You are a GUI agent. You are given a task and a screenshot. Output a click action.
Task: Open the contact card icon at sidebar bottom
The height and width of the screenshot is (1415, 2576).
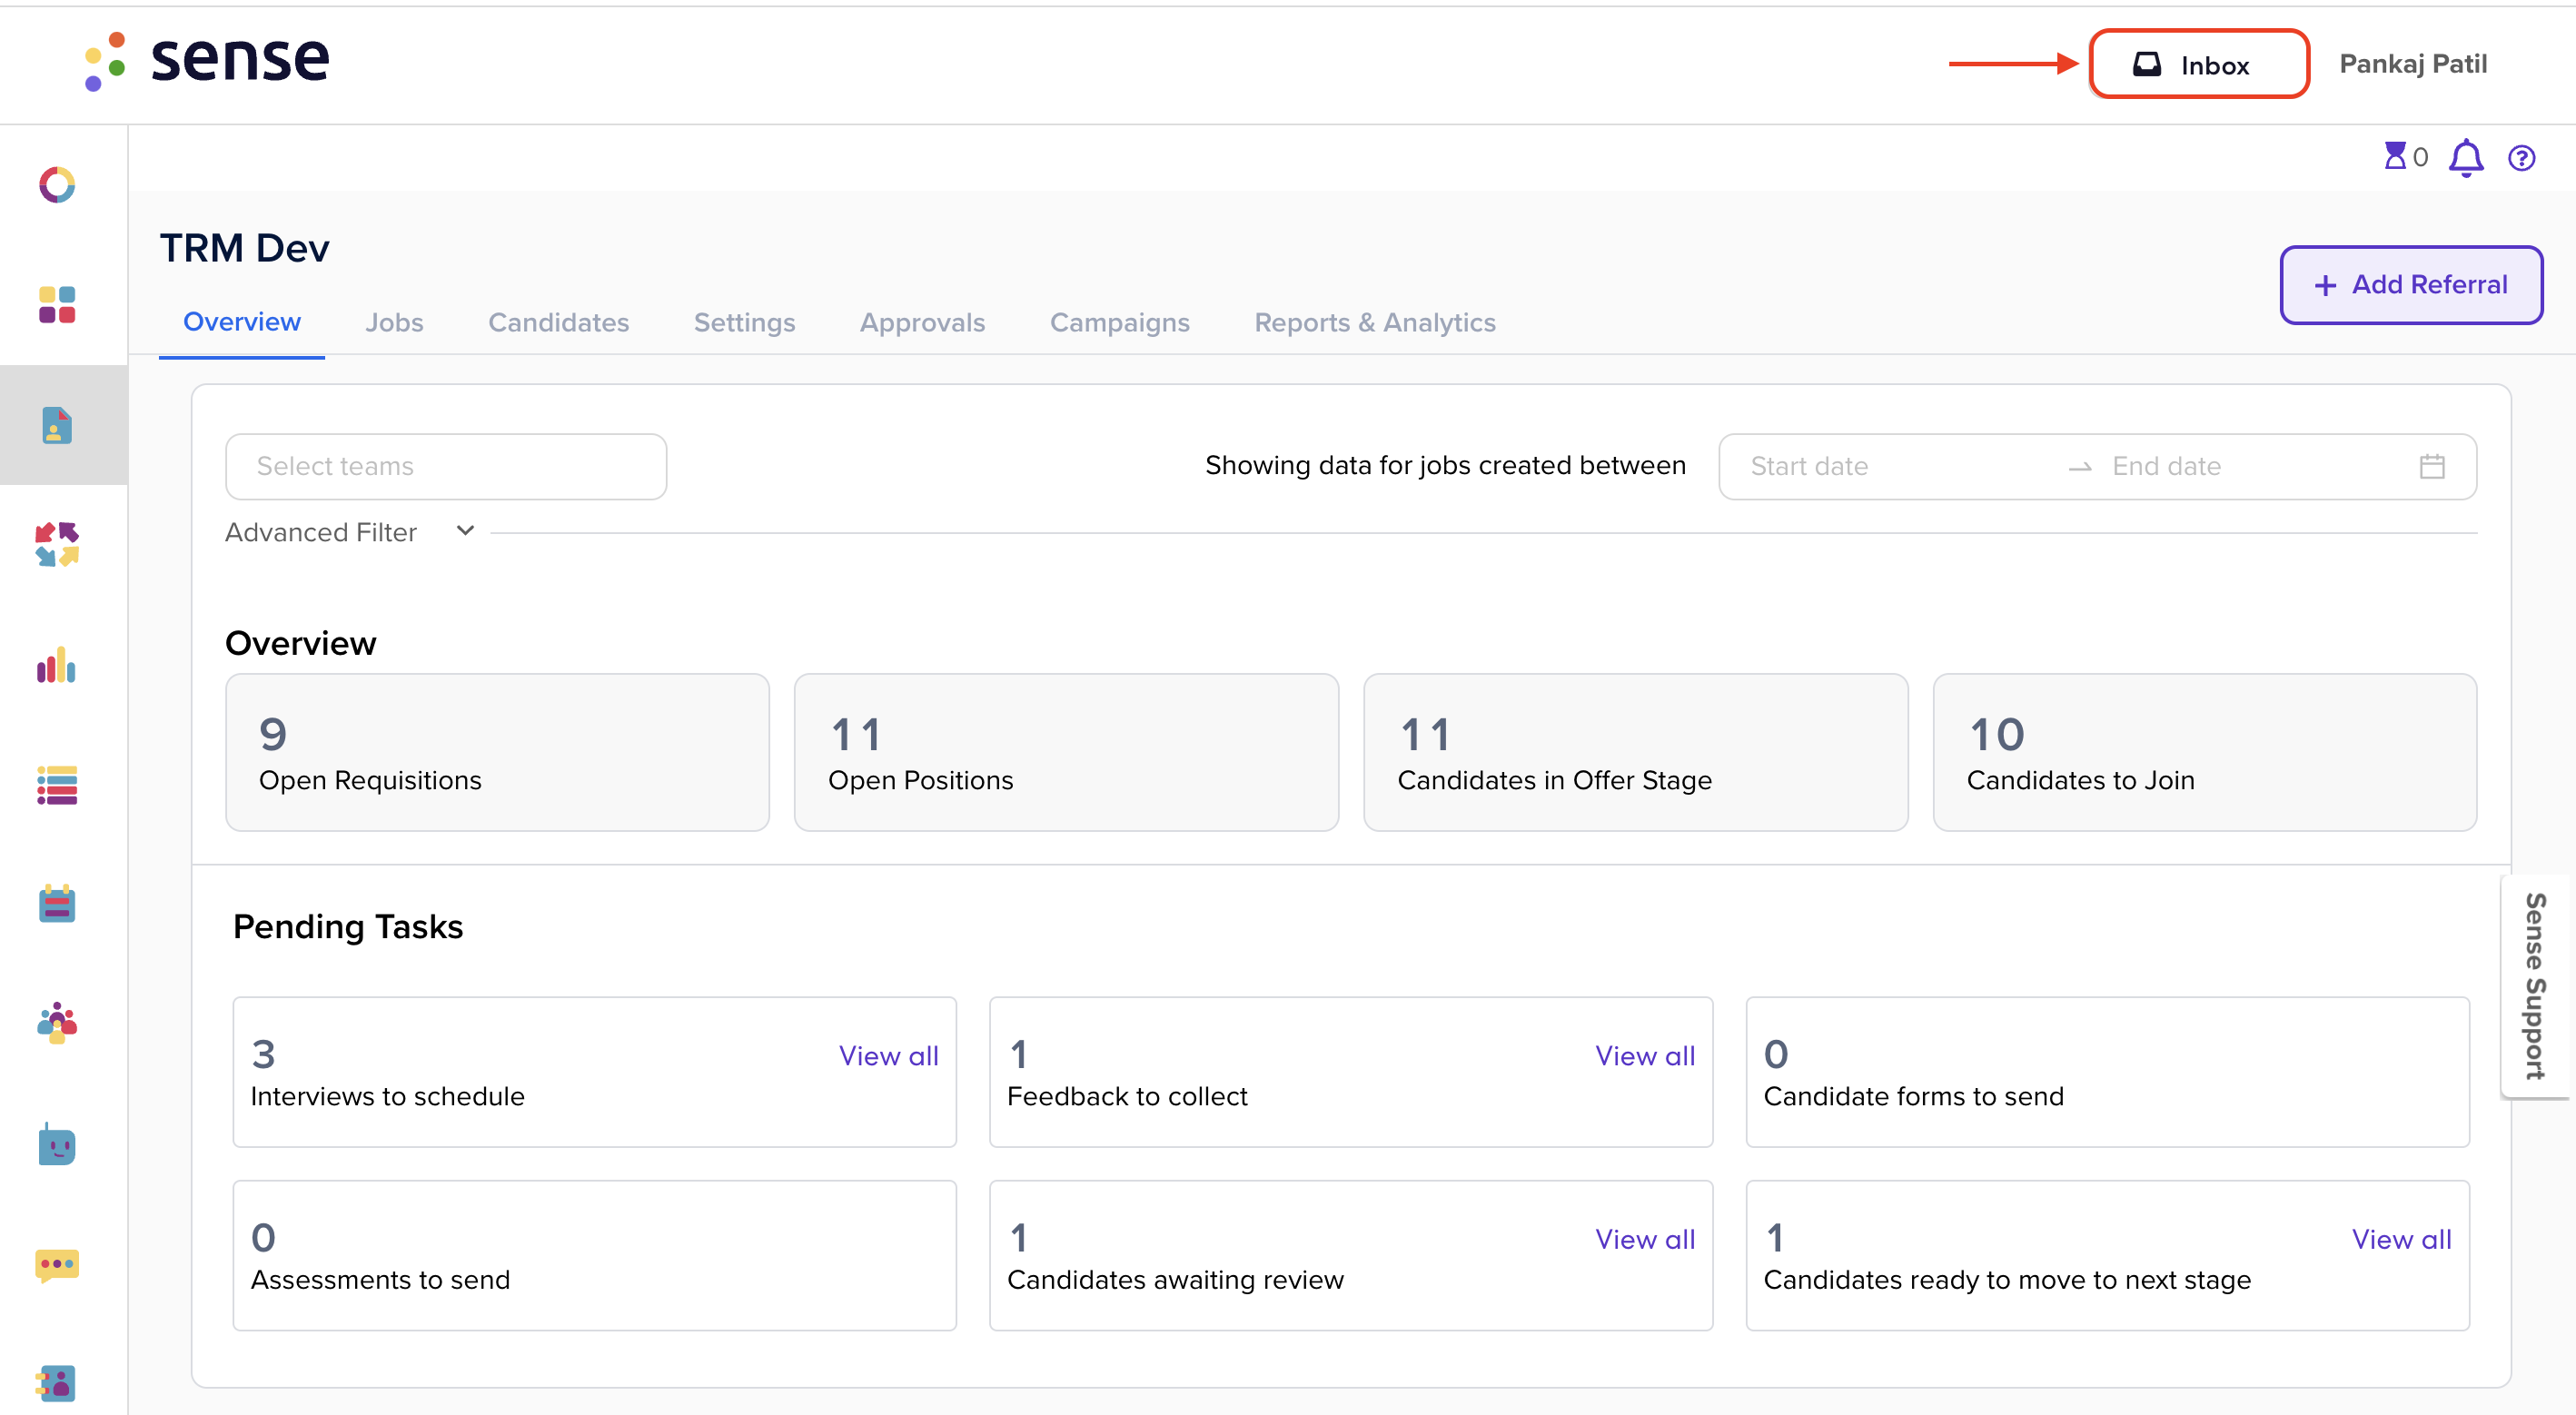(x=57, y=1384)
